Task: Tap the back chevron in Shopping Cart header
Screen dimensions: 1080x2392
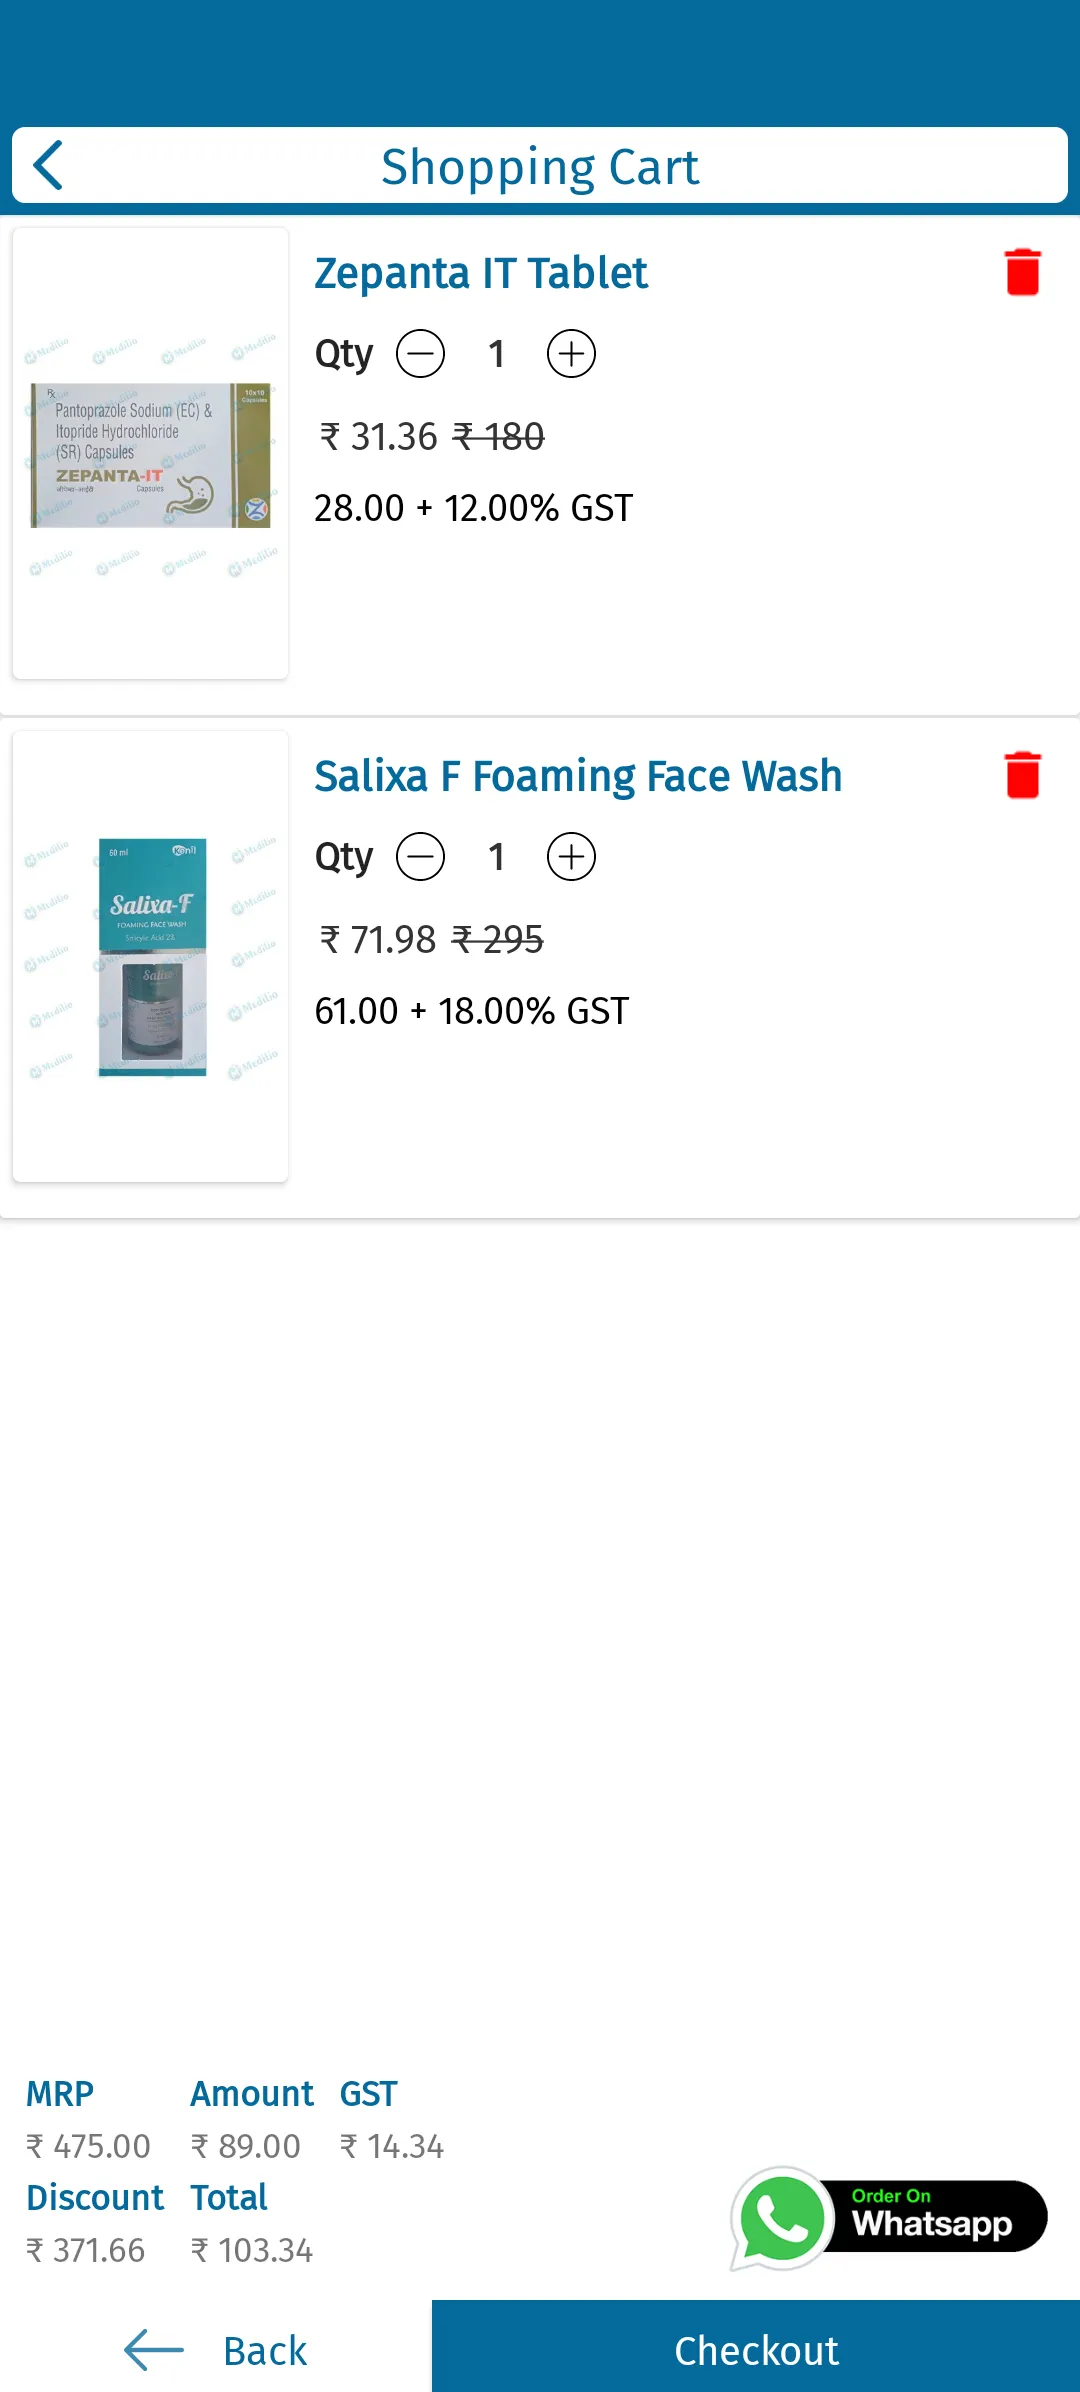Action: pos(48,165)
